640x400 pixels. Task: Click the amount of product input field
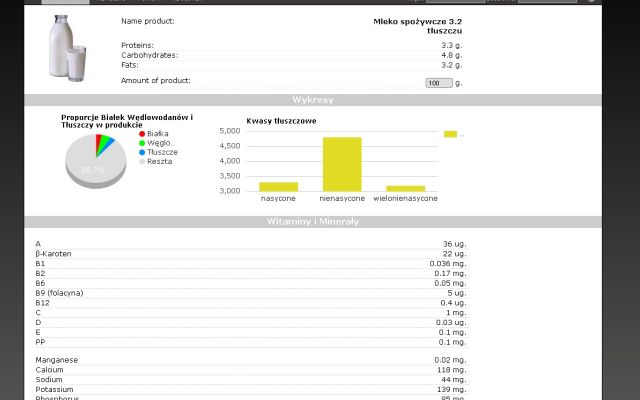[x=438, y=83]
